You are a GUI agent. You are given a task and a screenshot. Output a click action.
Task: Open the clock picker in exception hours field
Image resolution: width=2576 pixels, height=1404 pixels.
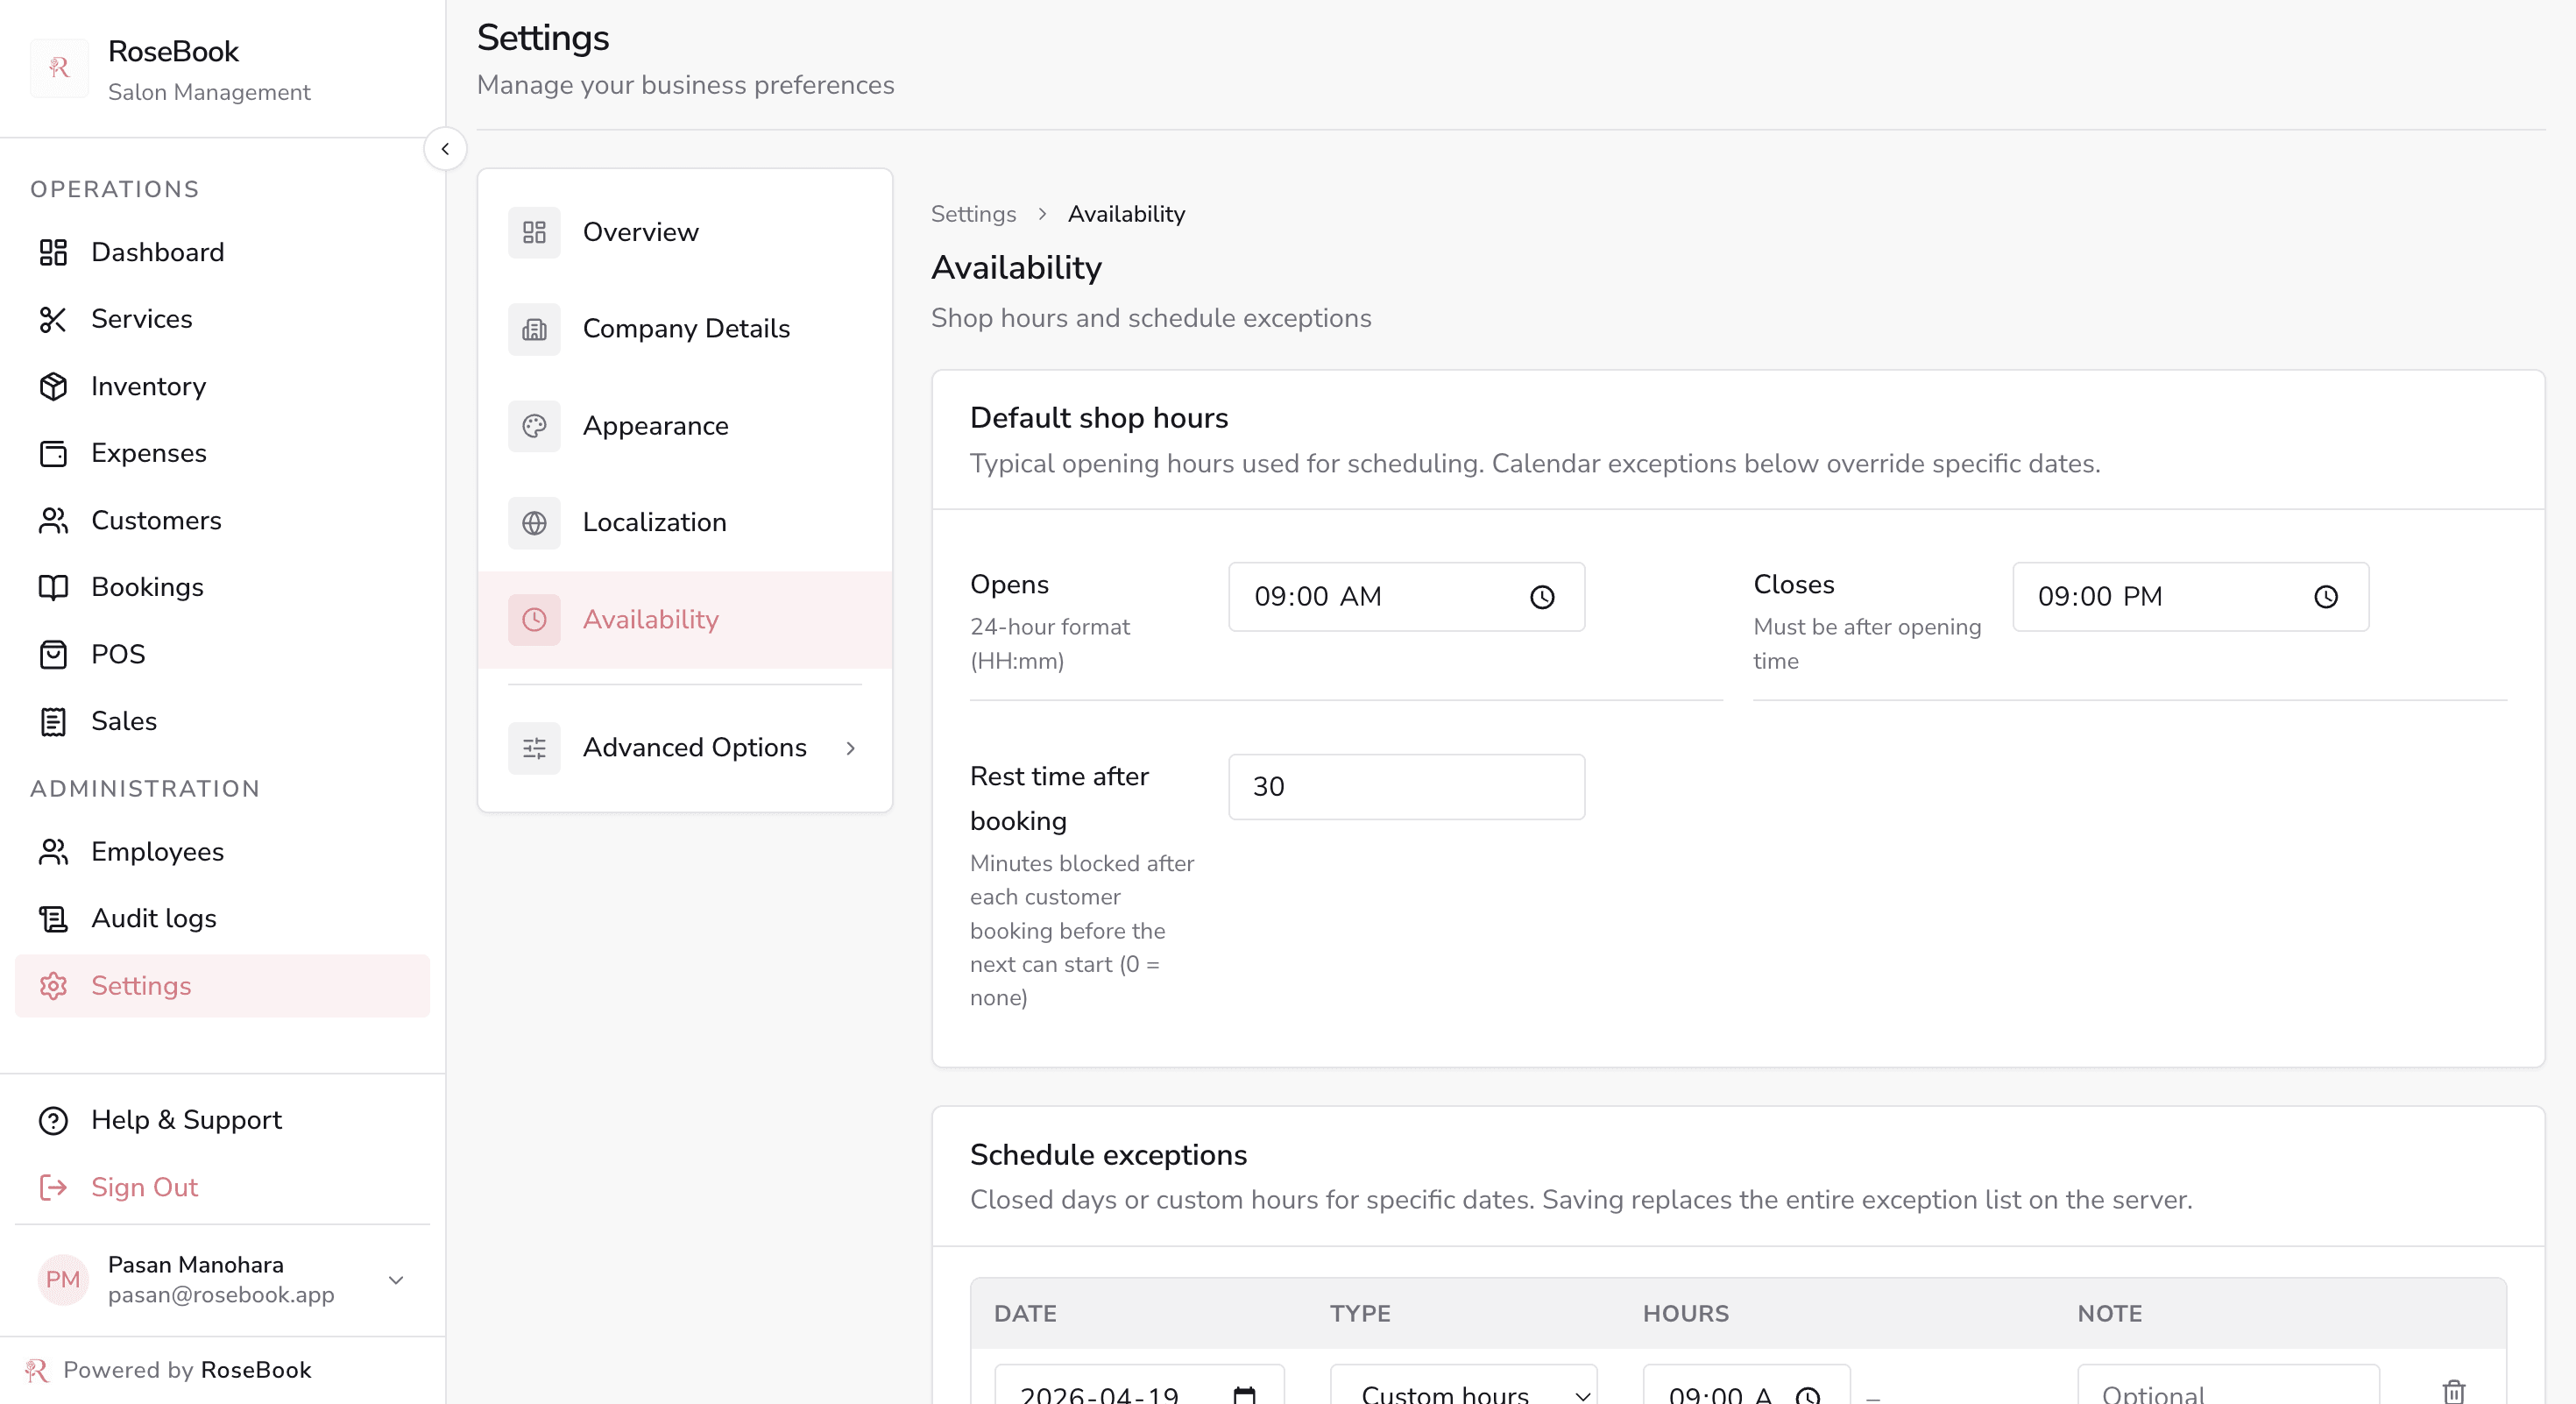click(x=1808, y=1394)
